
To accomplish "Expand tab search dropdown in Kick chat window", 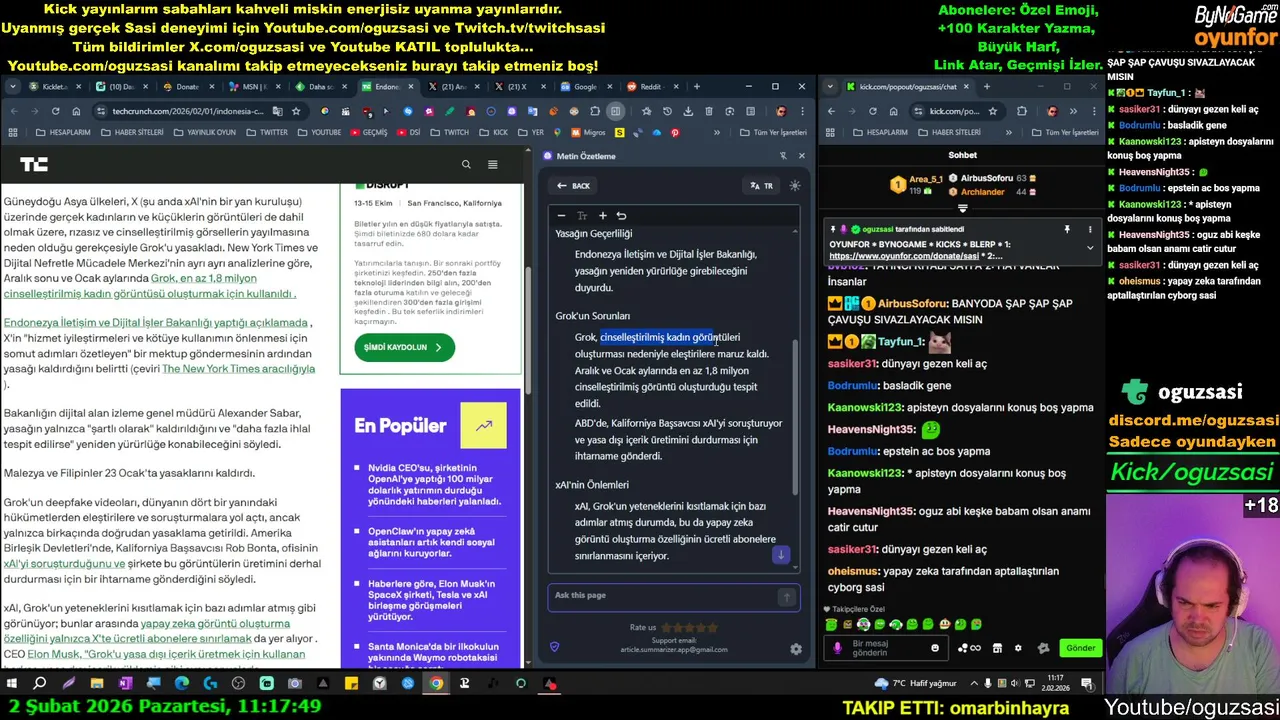I will click(830, 87).
